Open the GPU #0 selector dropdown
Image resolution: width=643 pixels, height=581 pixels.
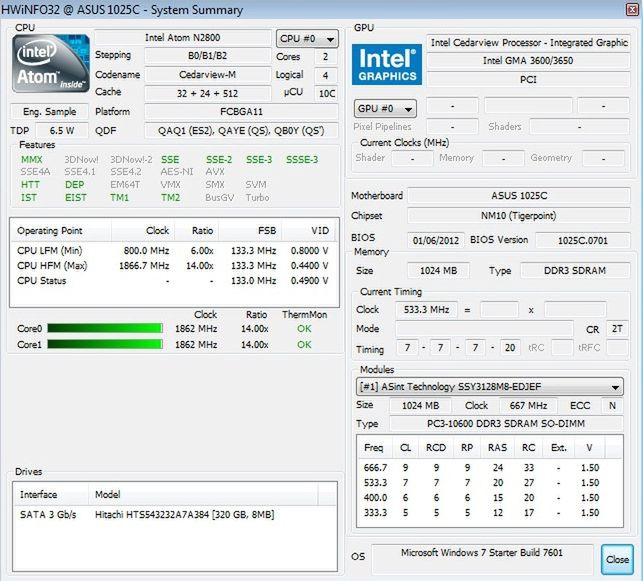click(x=385, y=109)
